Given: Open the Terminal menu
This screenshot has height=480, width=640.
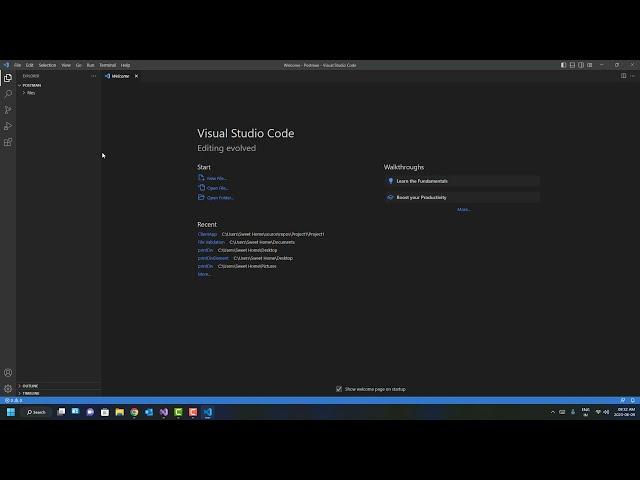Looking at the screenshot, I should (108, 65).
